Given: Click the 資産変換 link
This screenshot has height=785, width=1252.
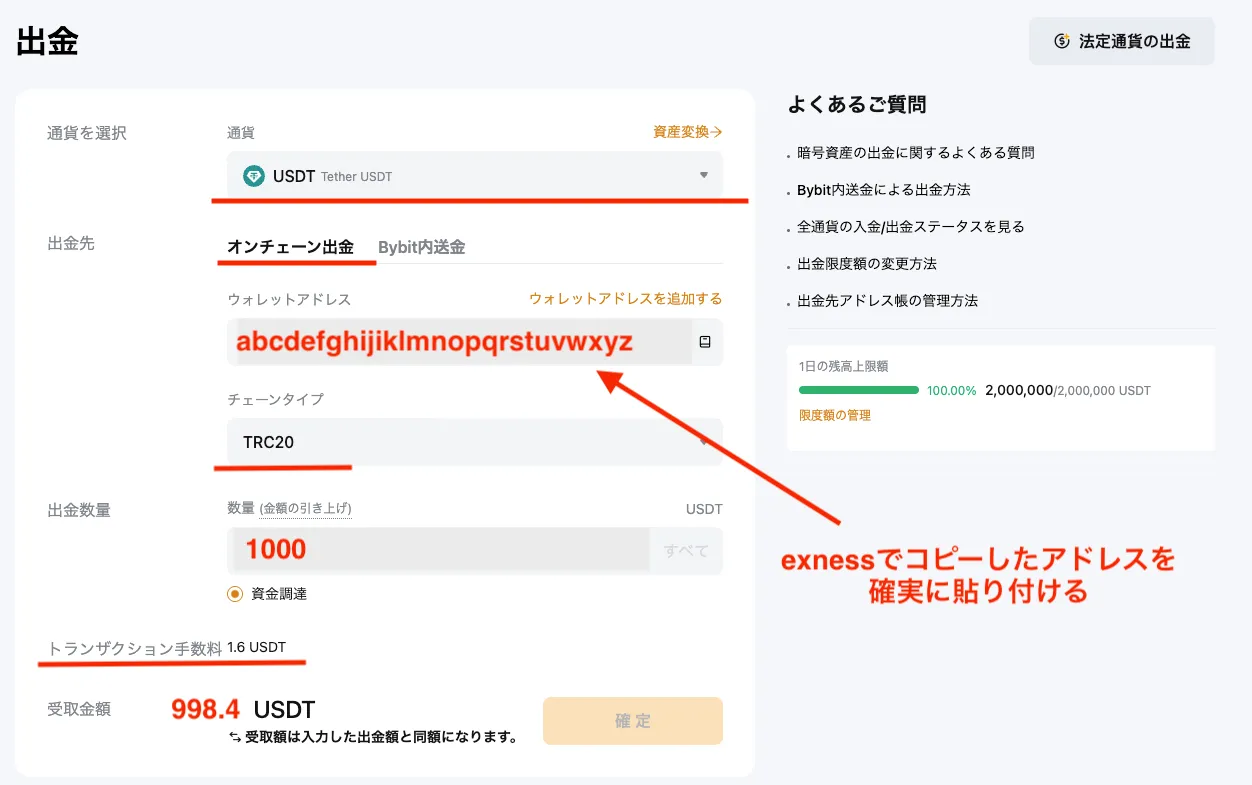Looking at the screenshot, I should (687, 132).
